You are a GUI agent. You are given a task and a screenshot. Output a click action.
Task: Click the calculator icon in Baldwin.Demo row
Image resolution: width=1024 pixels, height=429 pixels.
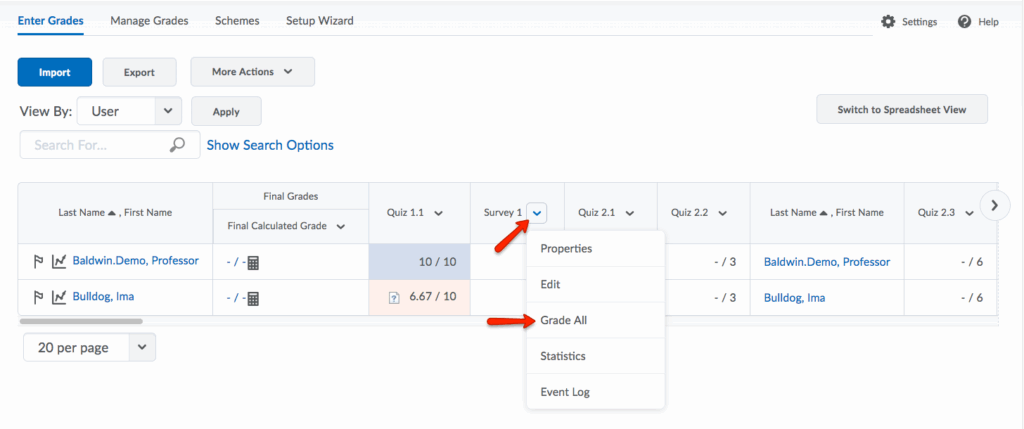click(x=253, y=263)
